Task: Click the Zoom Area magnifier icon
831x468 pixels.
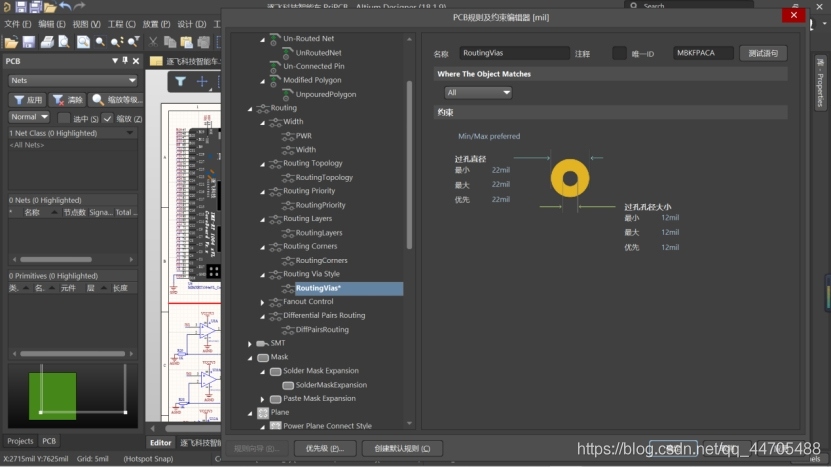Action: (100, 42)
